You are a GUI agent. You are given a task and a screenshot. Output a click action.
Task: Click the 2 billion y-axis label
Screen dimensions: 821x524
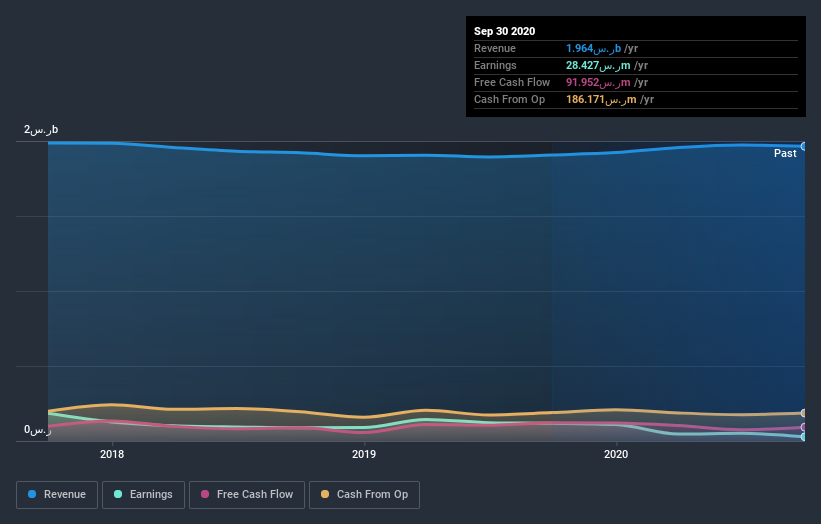(41, 130)
